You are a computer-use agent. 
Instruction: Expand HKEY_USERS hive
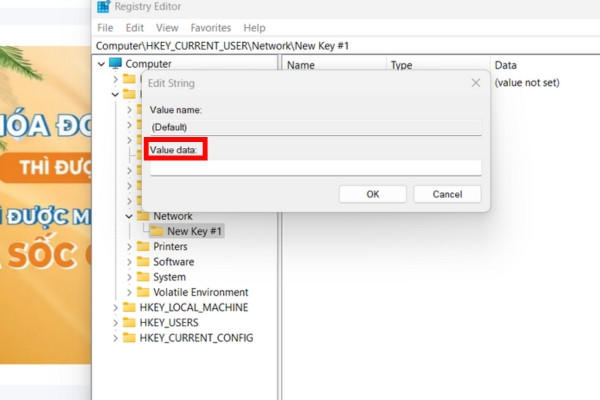click(x=115, y=323)
